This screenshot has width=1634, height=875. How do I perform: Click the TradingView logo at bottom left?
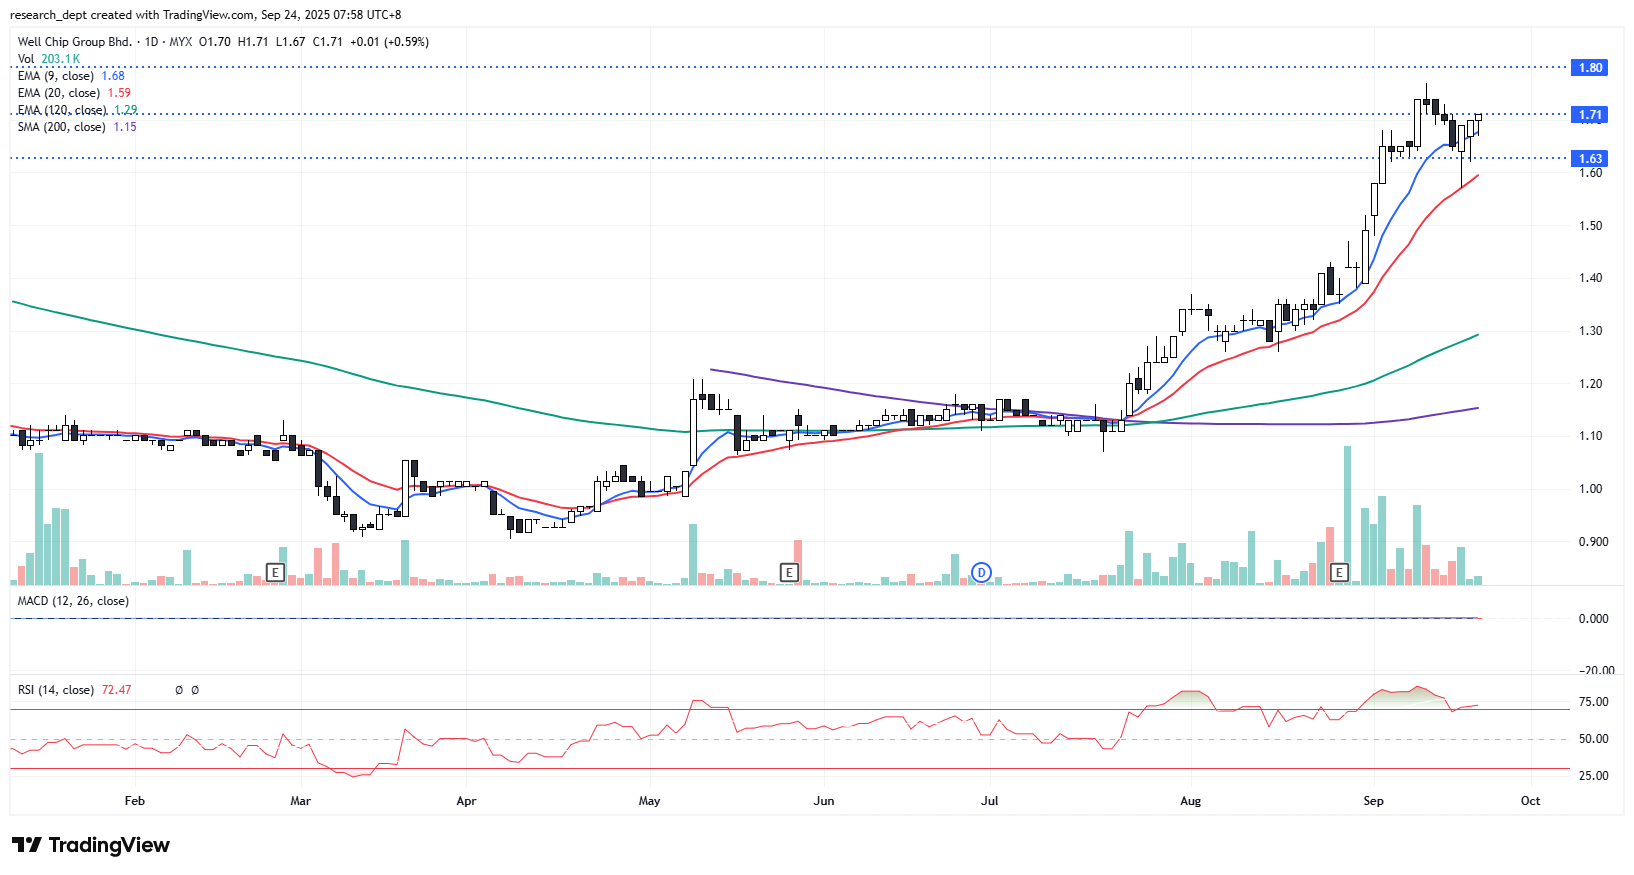click(91, 845)
